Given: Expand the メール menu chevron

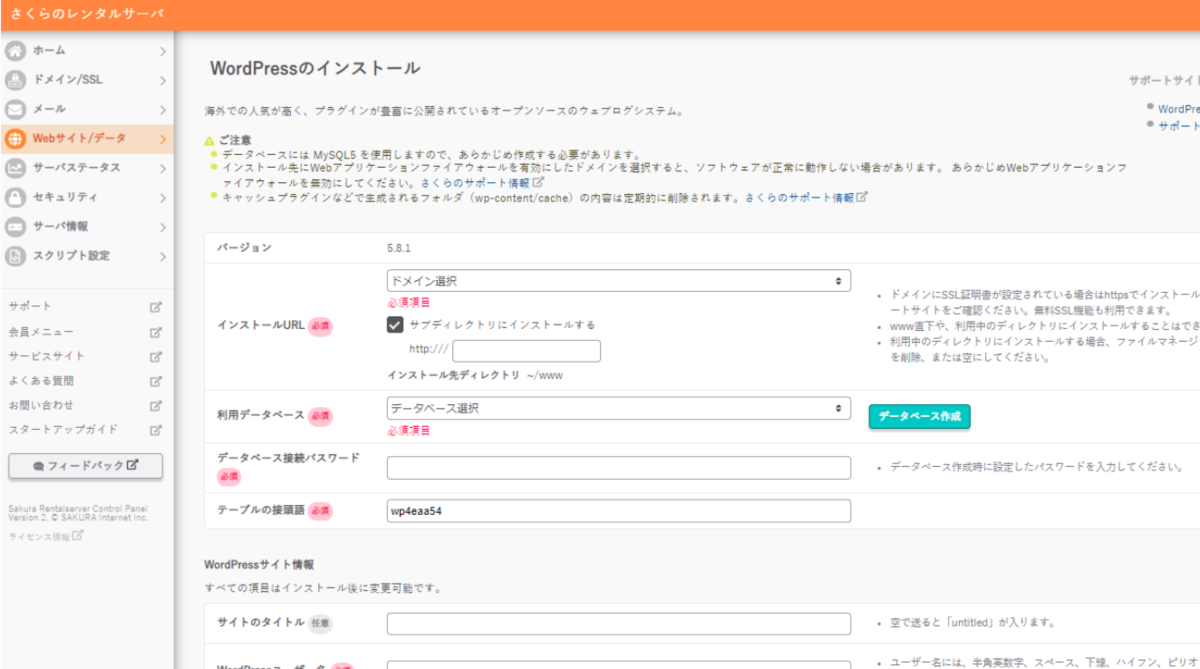Looking at the screenshot, I should point(162,109).
